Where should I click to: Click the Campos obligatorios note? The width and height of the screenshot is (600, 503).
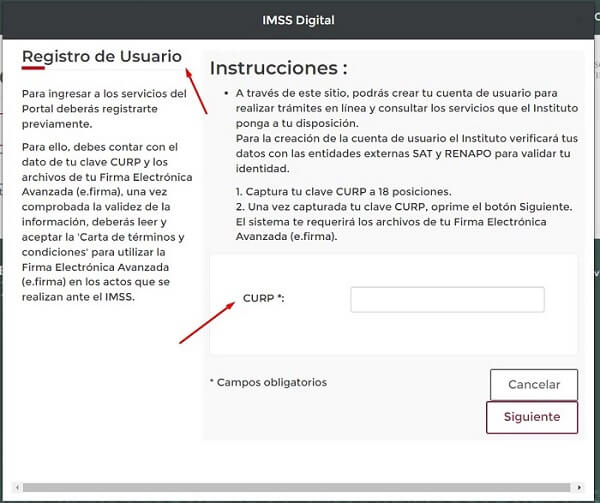[268, 382]
